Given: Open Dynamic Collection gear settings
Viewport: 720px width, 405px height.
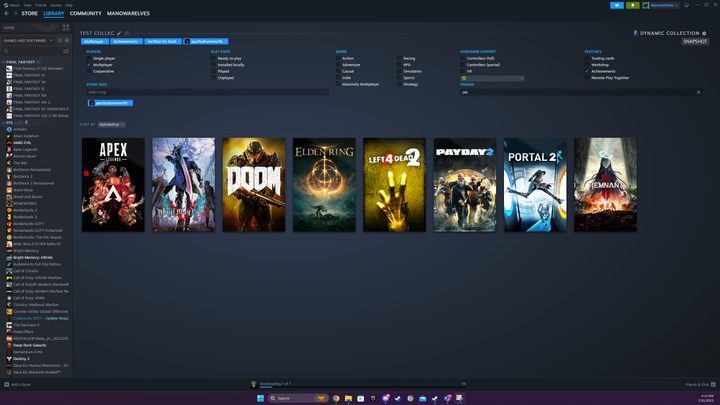Looking at the screenshot, I should (x=704, y=33).
